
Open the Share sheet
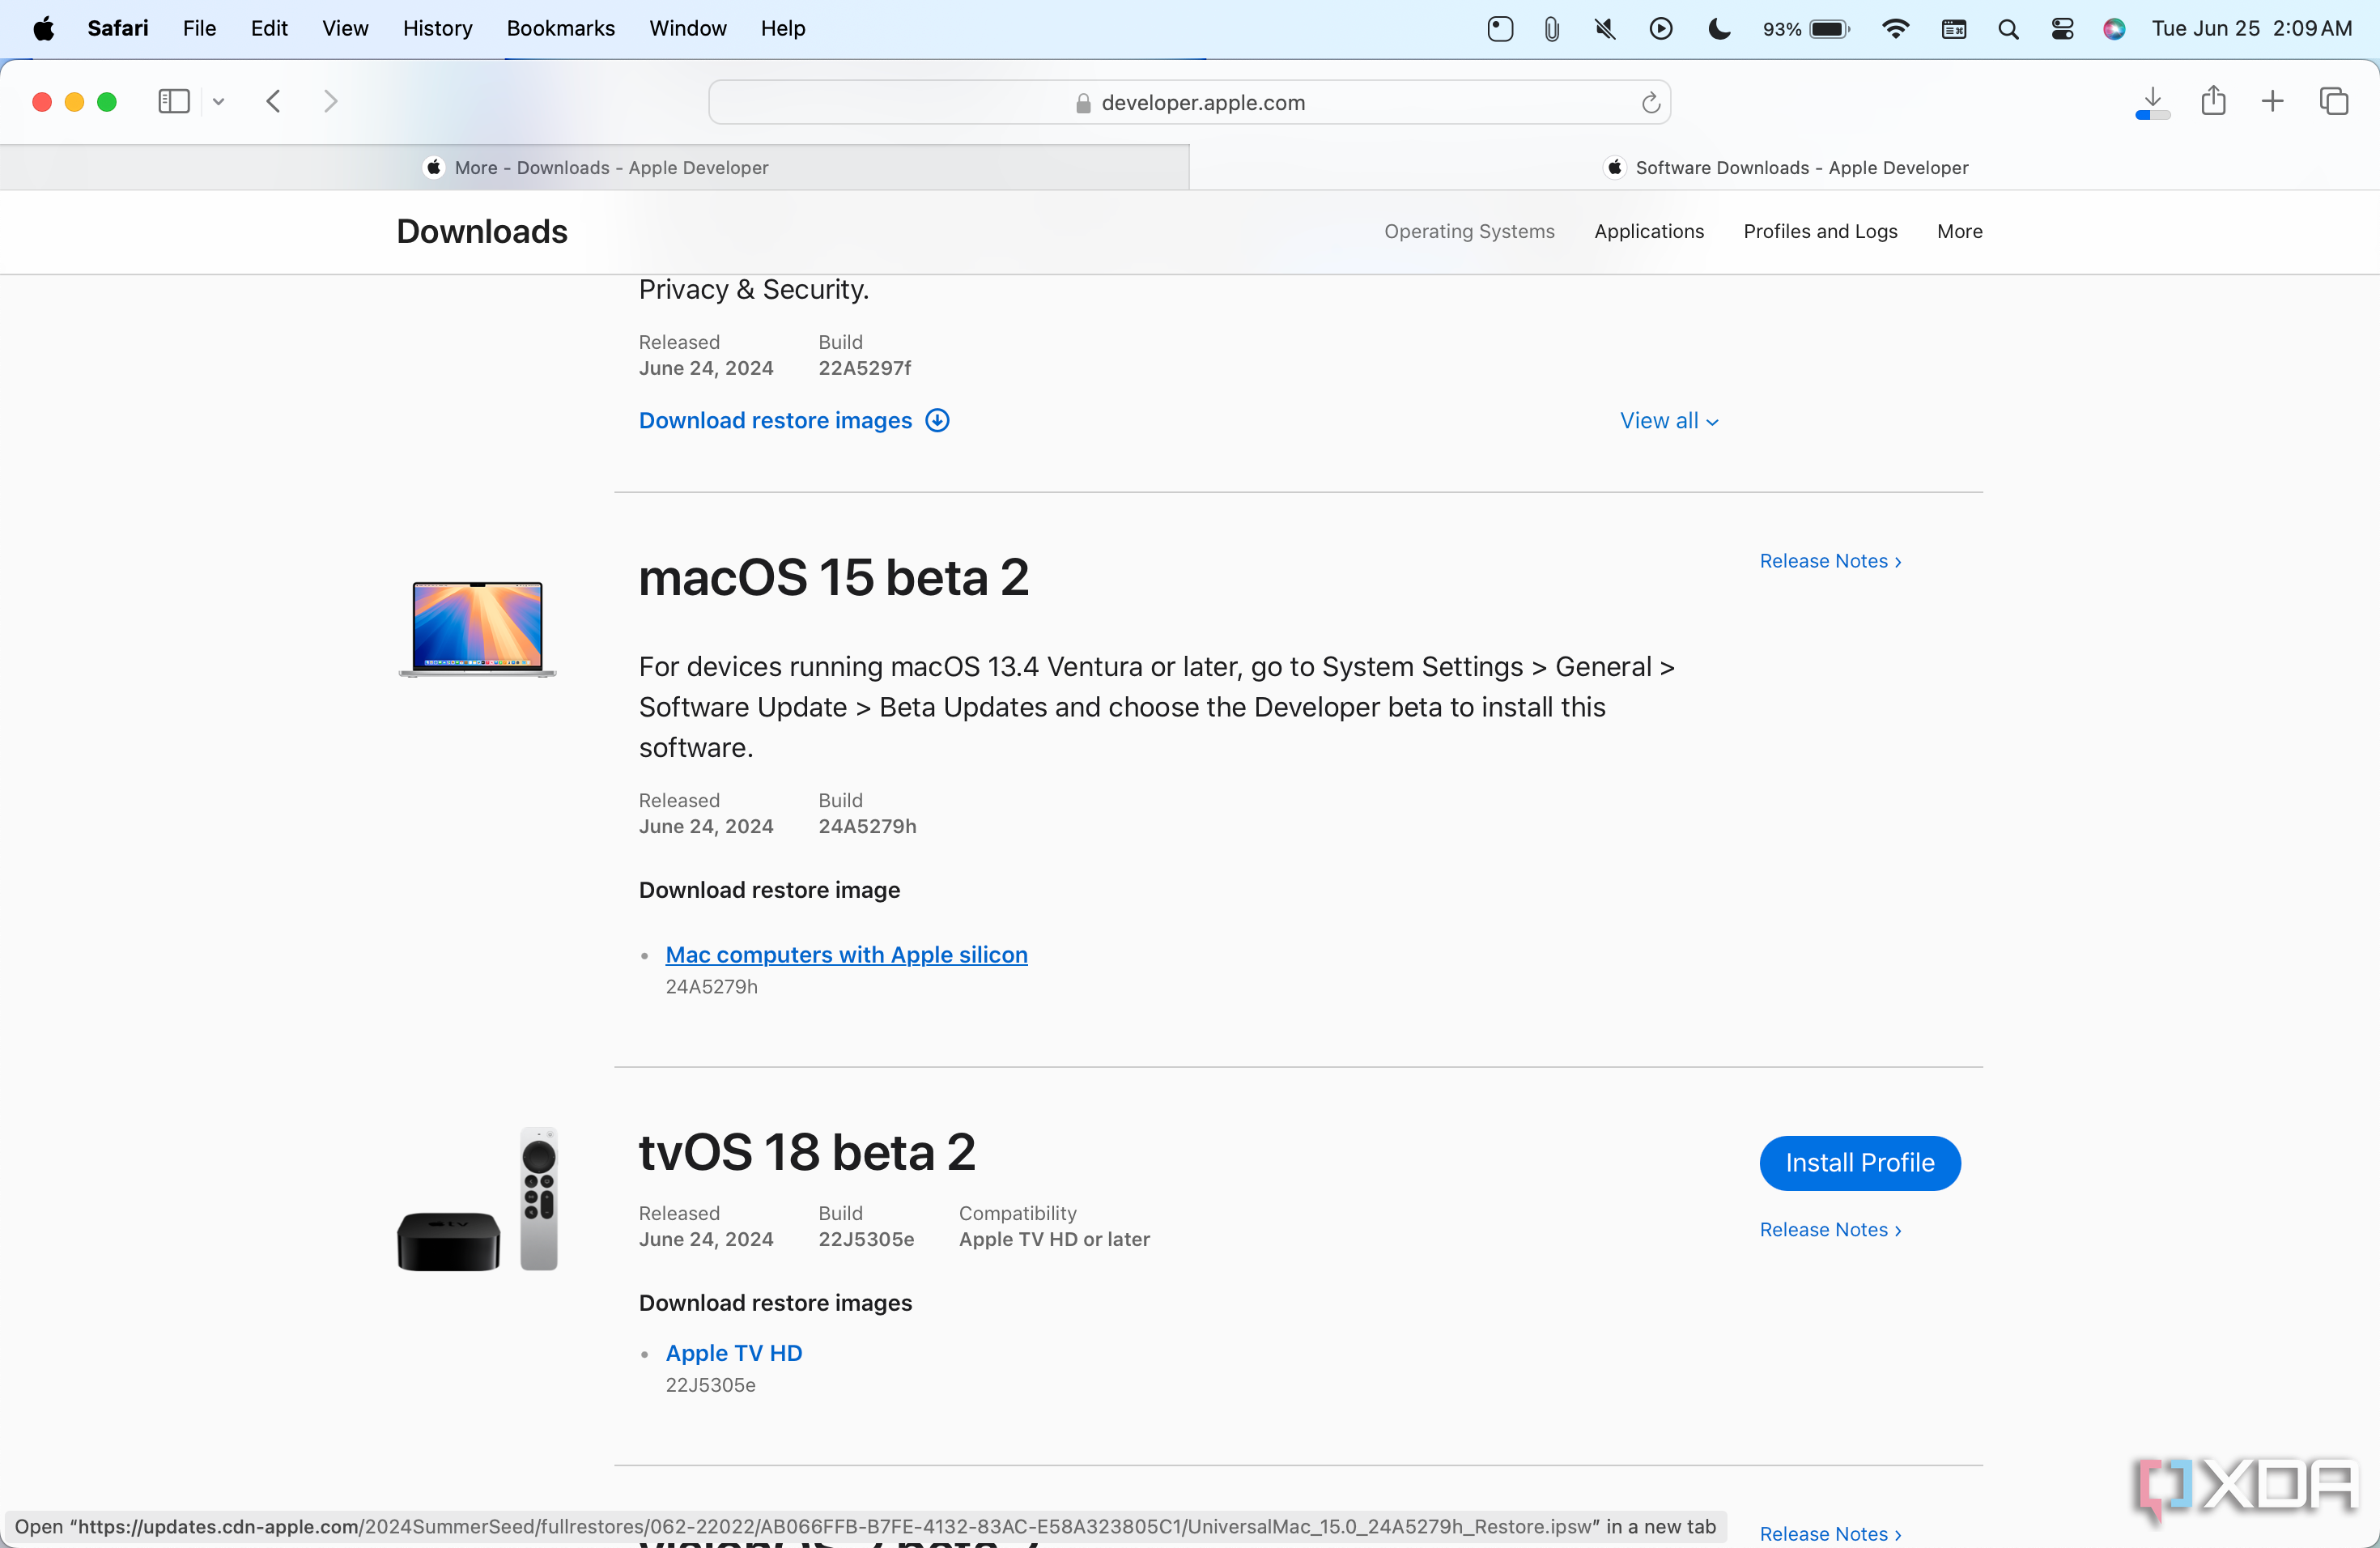(2213, 101)
